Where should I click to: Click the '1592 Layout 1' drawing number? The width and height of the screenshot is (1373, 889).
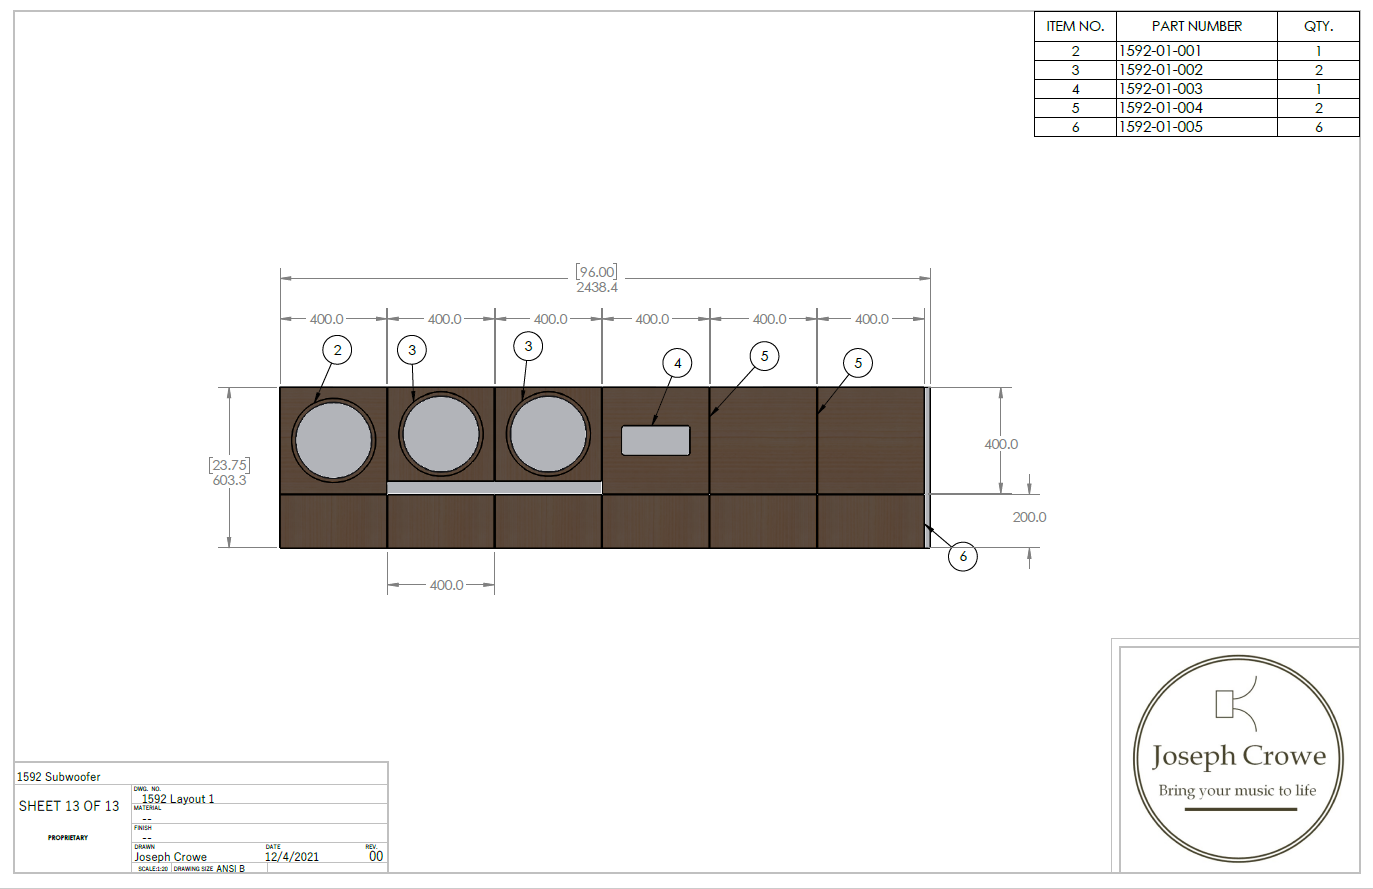pyautogui.click(x=178, y=799)
